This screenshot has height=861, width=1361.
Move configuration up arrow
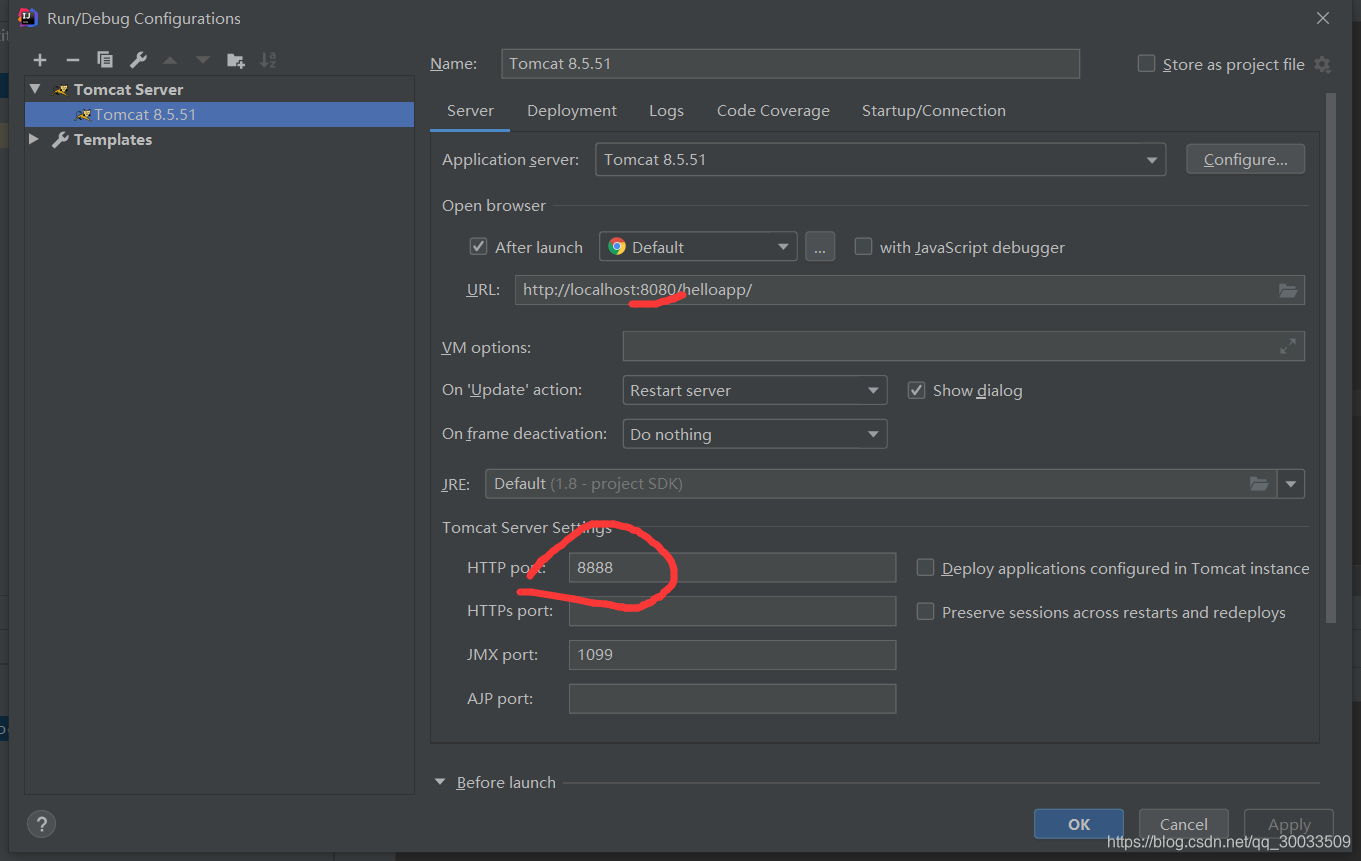click(x=170, y=60)
